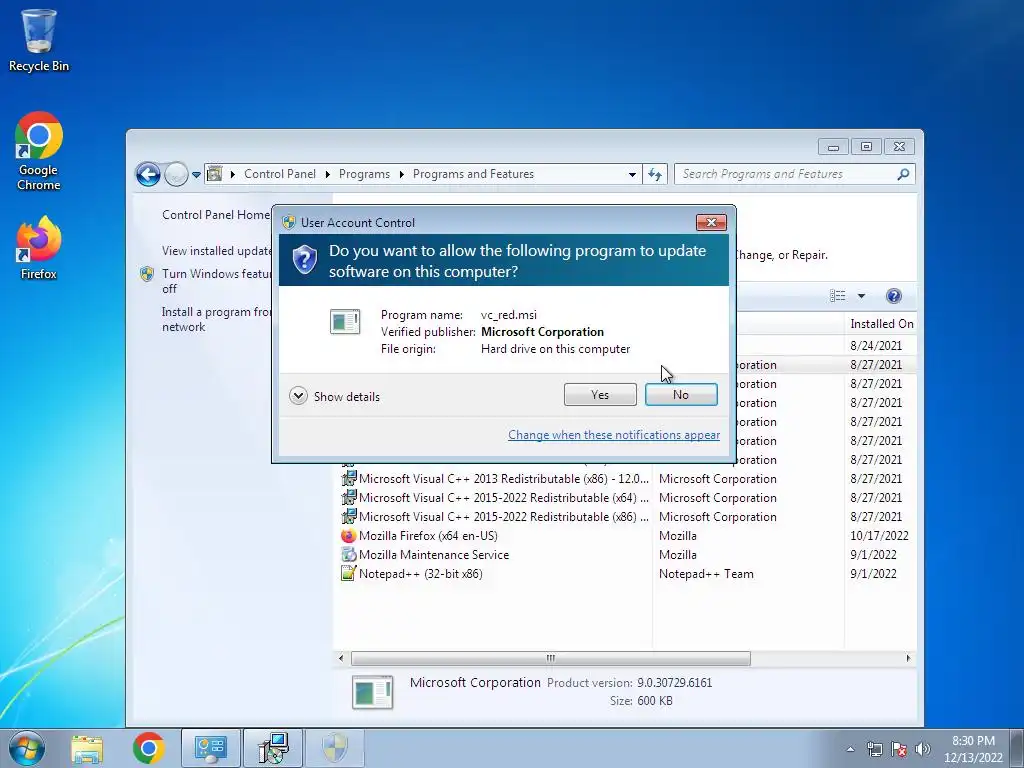Minimize the Programs and Features window

click(833, 147)
